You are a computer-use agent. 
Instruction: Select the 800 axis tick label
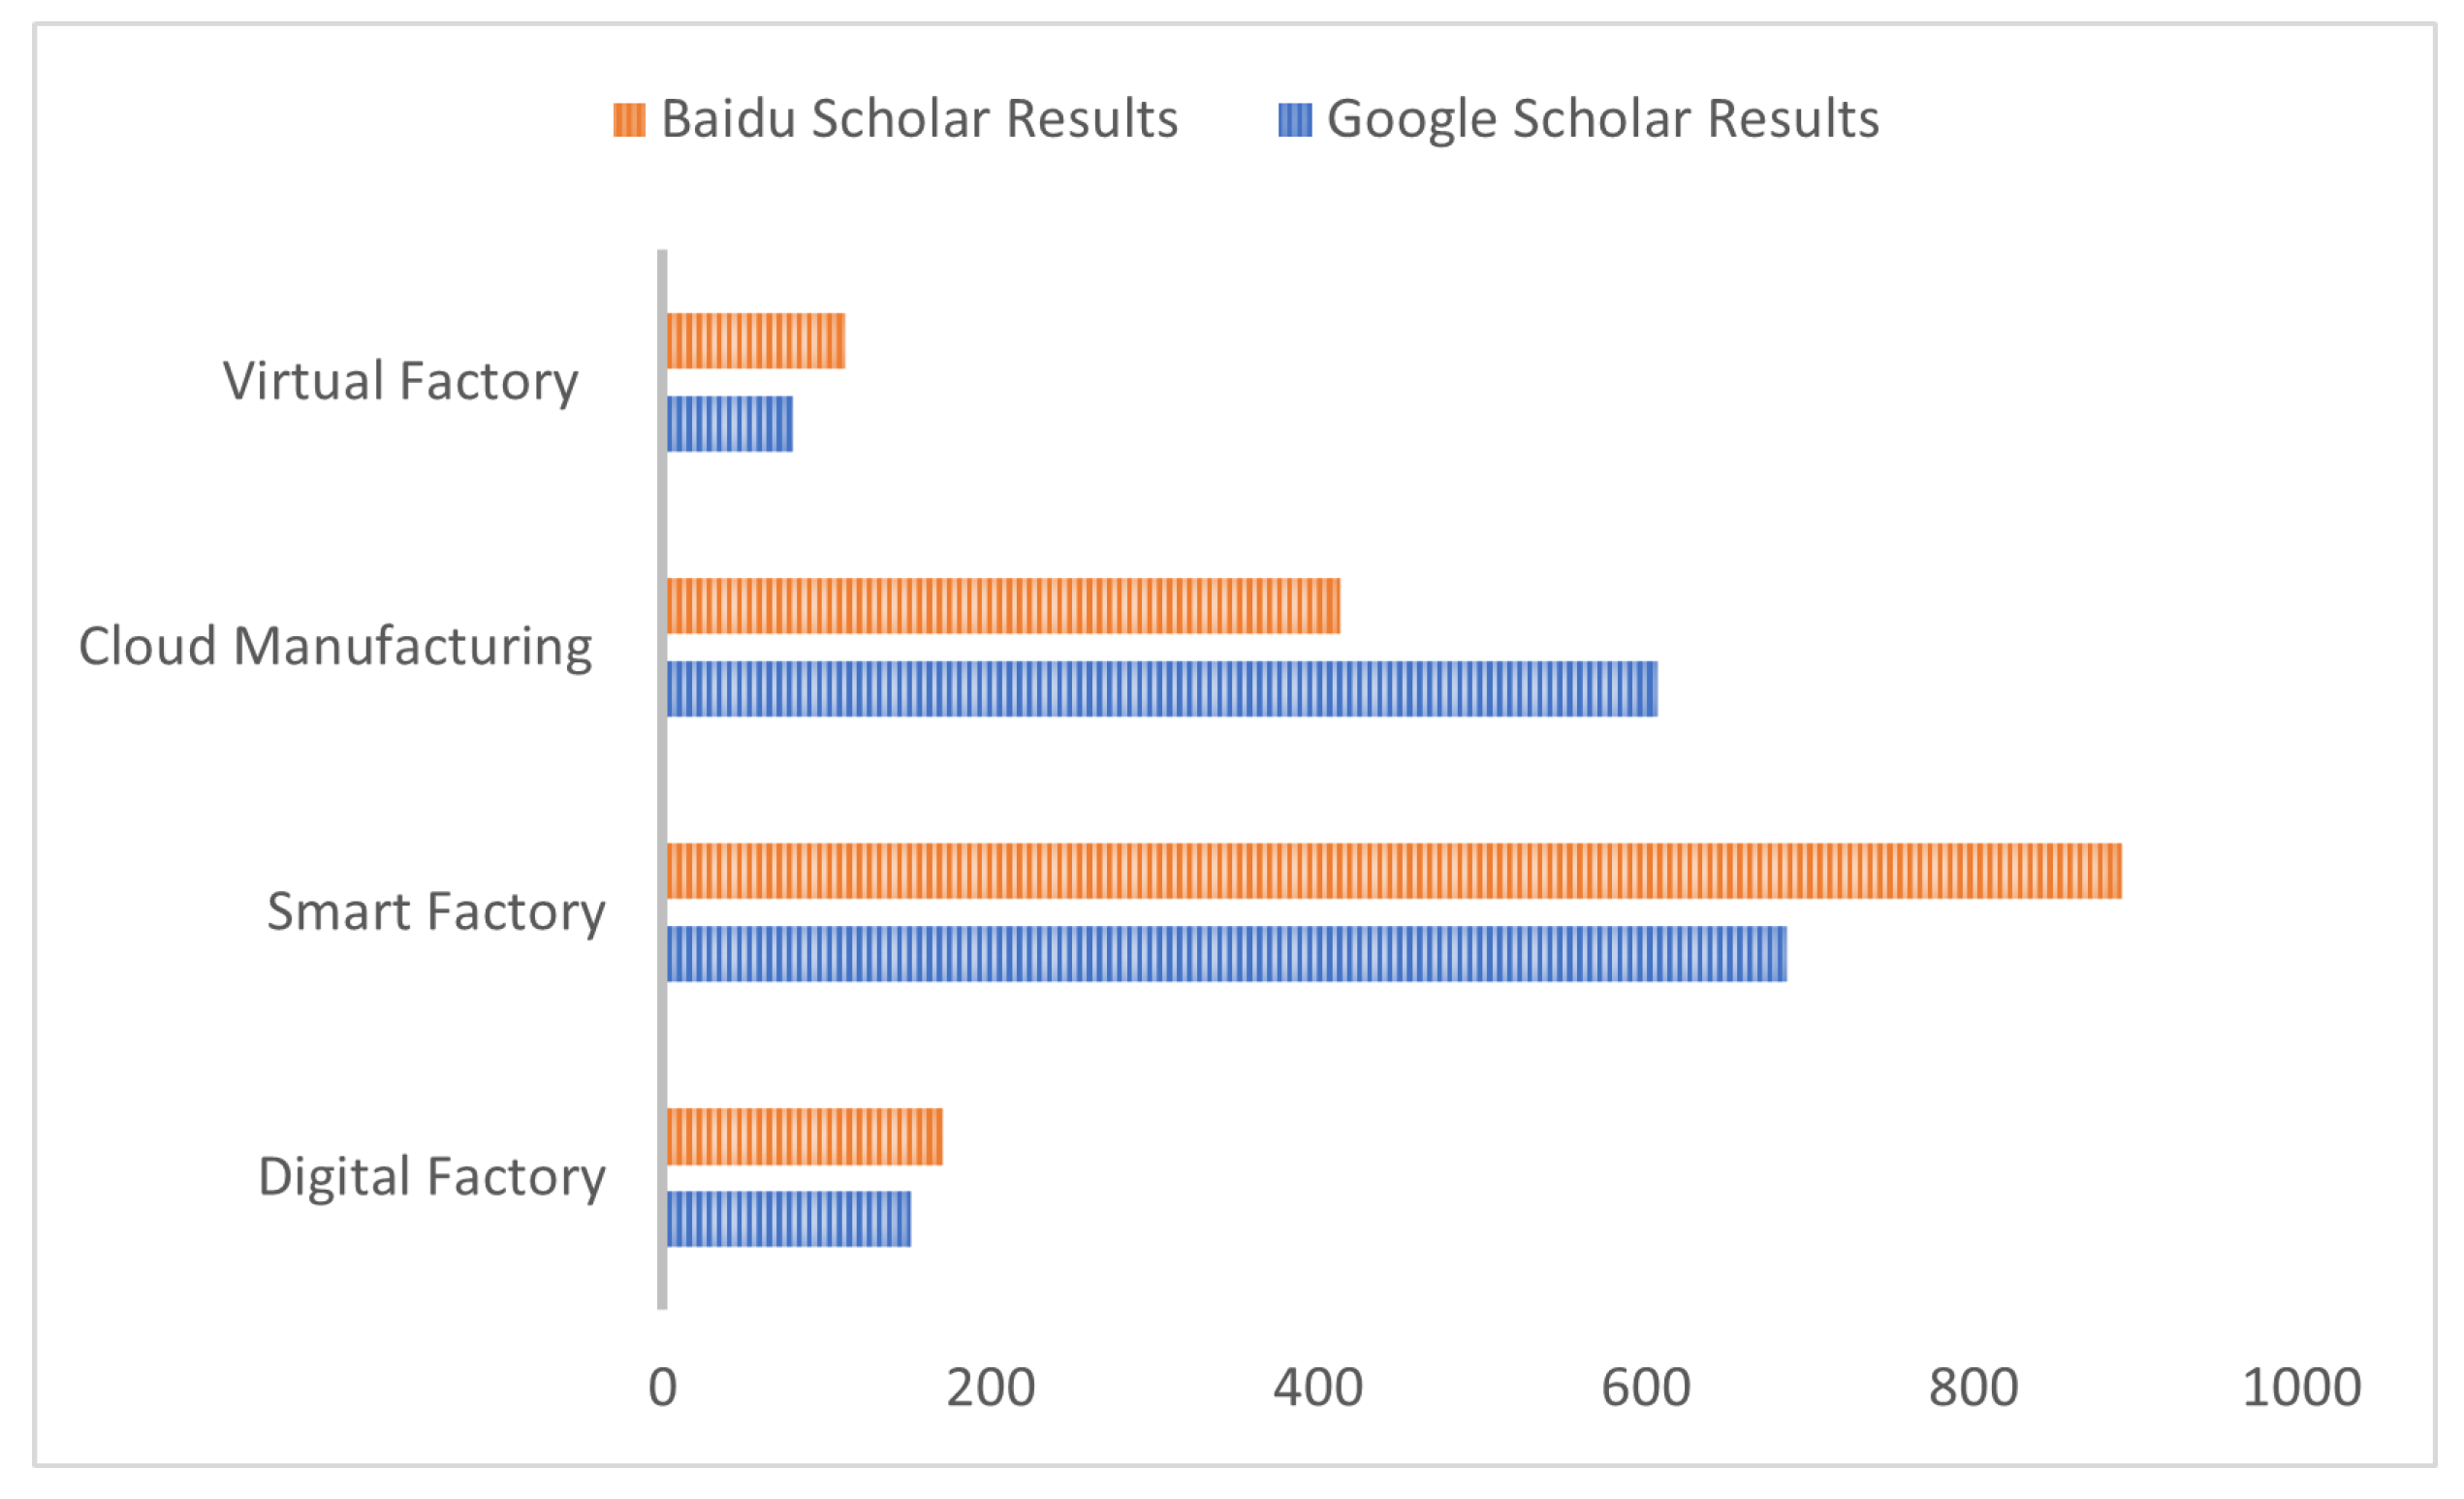click(x=1973, y=1388)
